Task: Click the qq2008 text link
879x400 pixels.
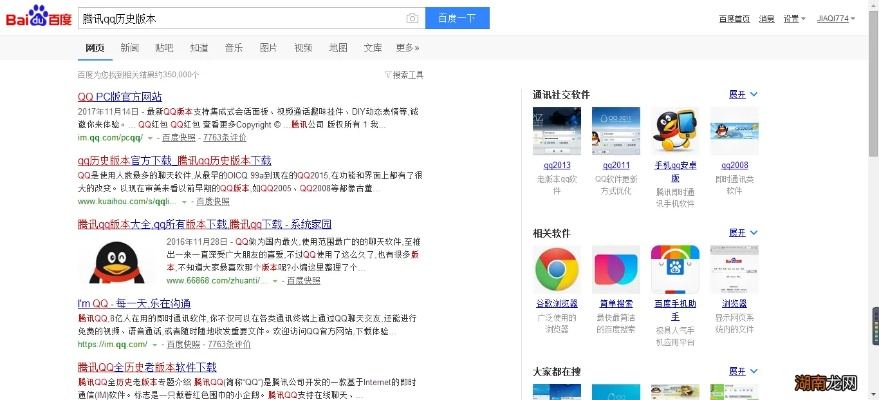Action: click(734, 166)
